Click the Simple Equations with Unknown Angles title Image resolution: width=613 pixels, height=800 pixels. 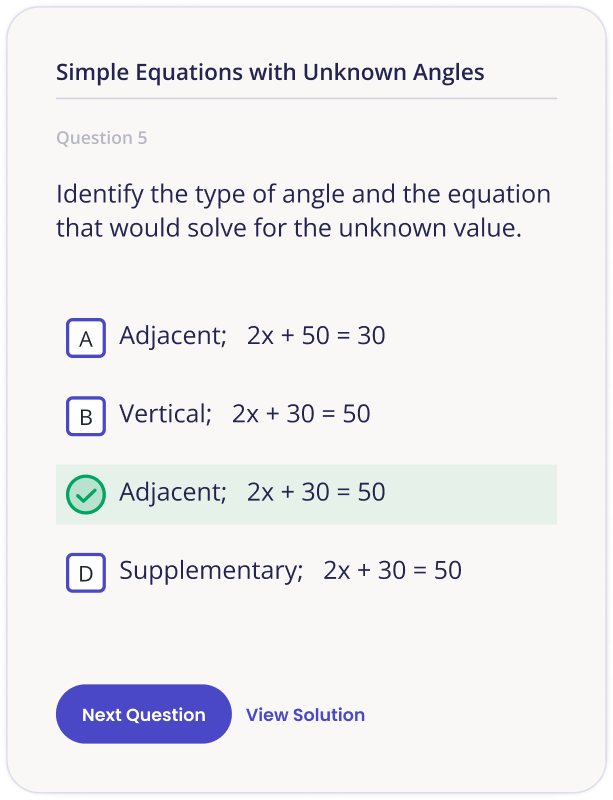click(x=269, y=72)
